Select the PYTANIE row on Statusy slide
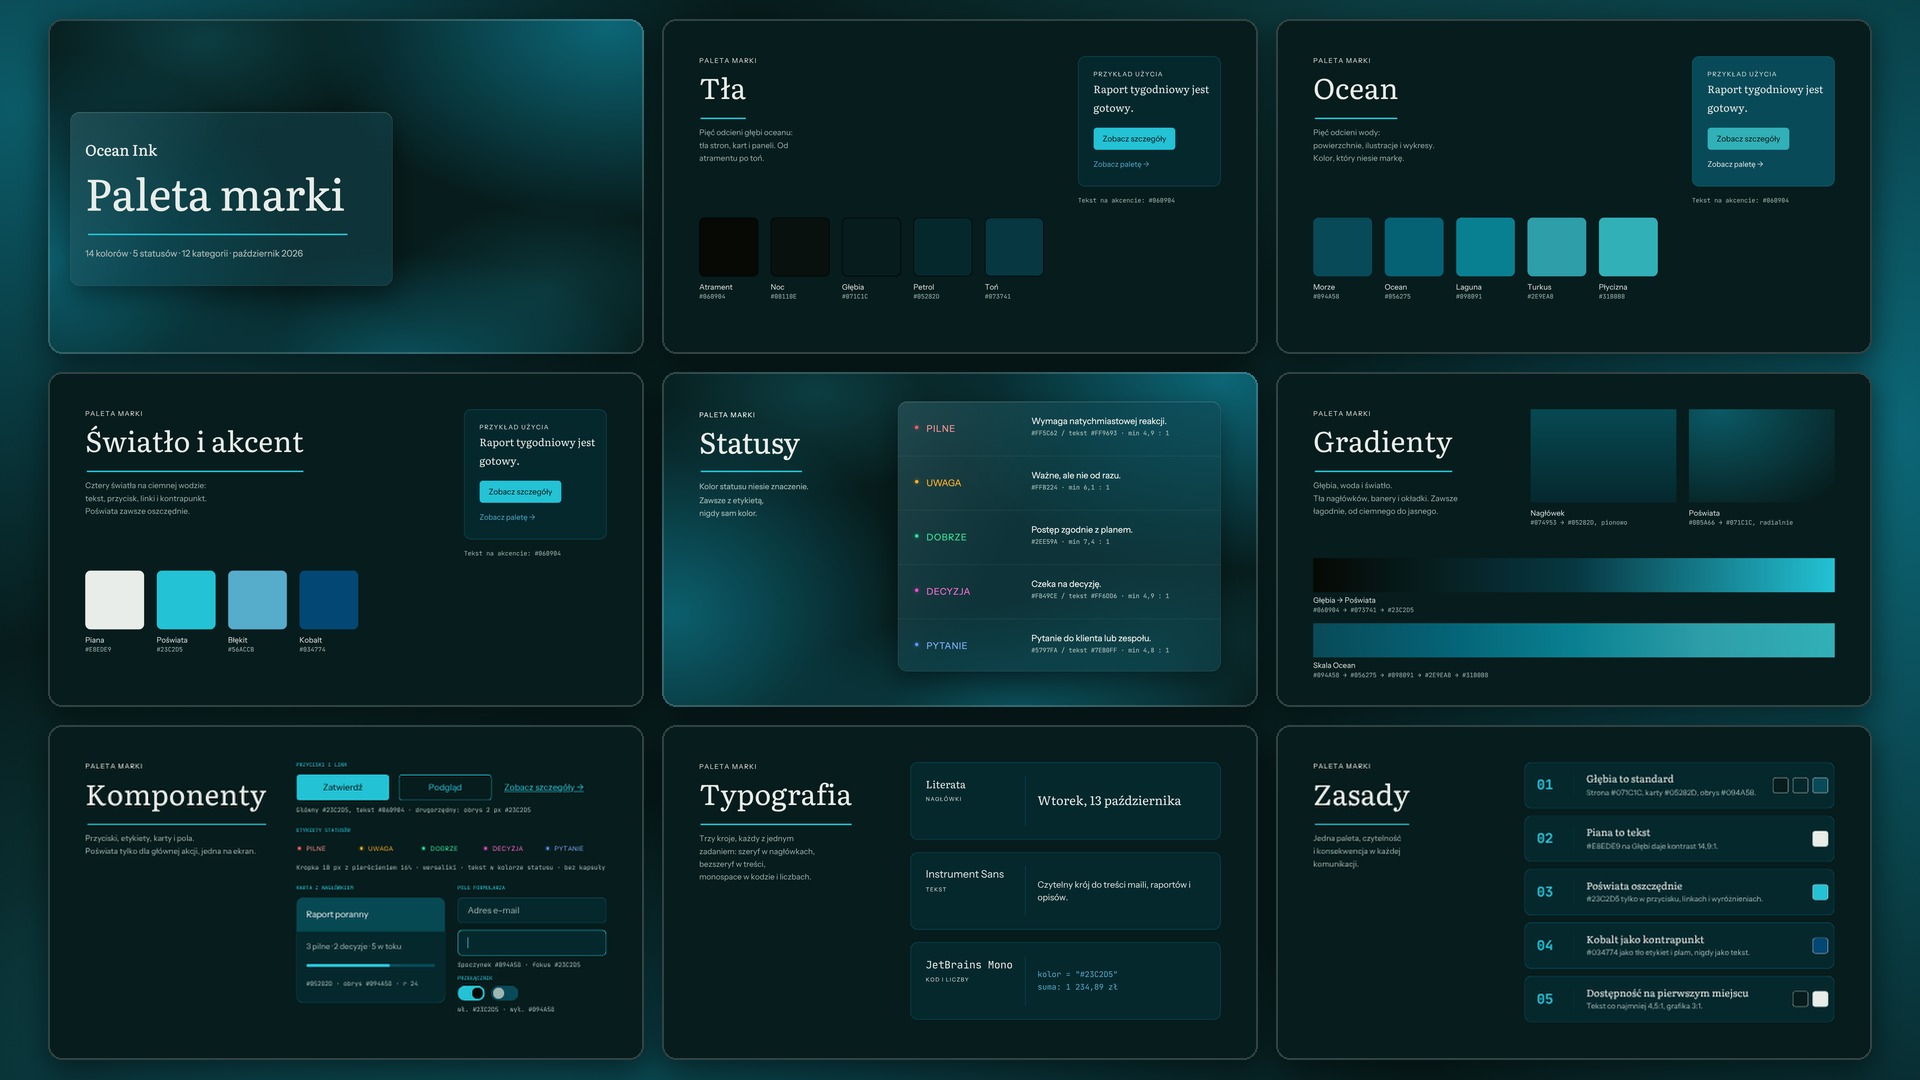 tap(1059, 645)
